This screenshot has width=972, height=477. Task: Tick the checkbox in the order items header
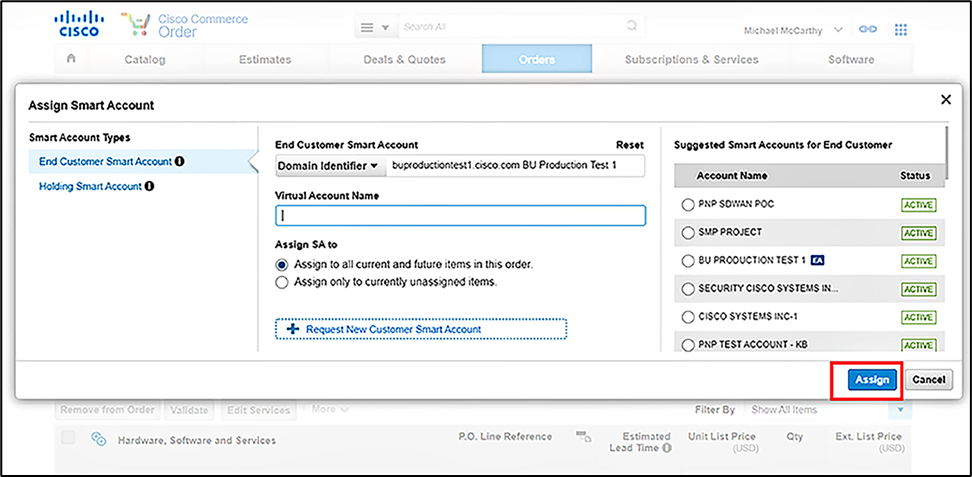[x=68, y=439]
